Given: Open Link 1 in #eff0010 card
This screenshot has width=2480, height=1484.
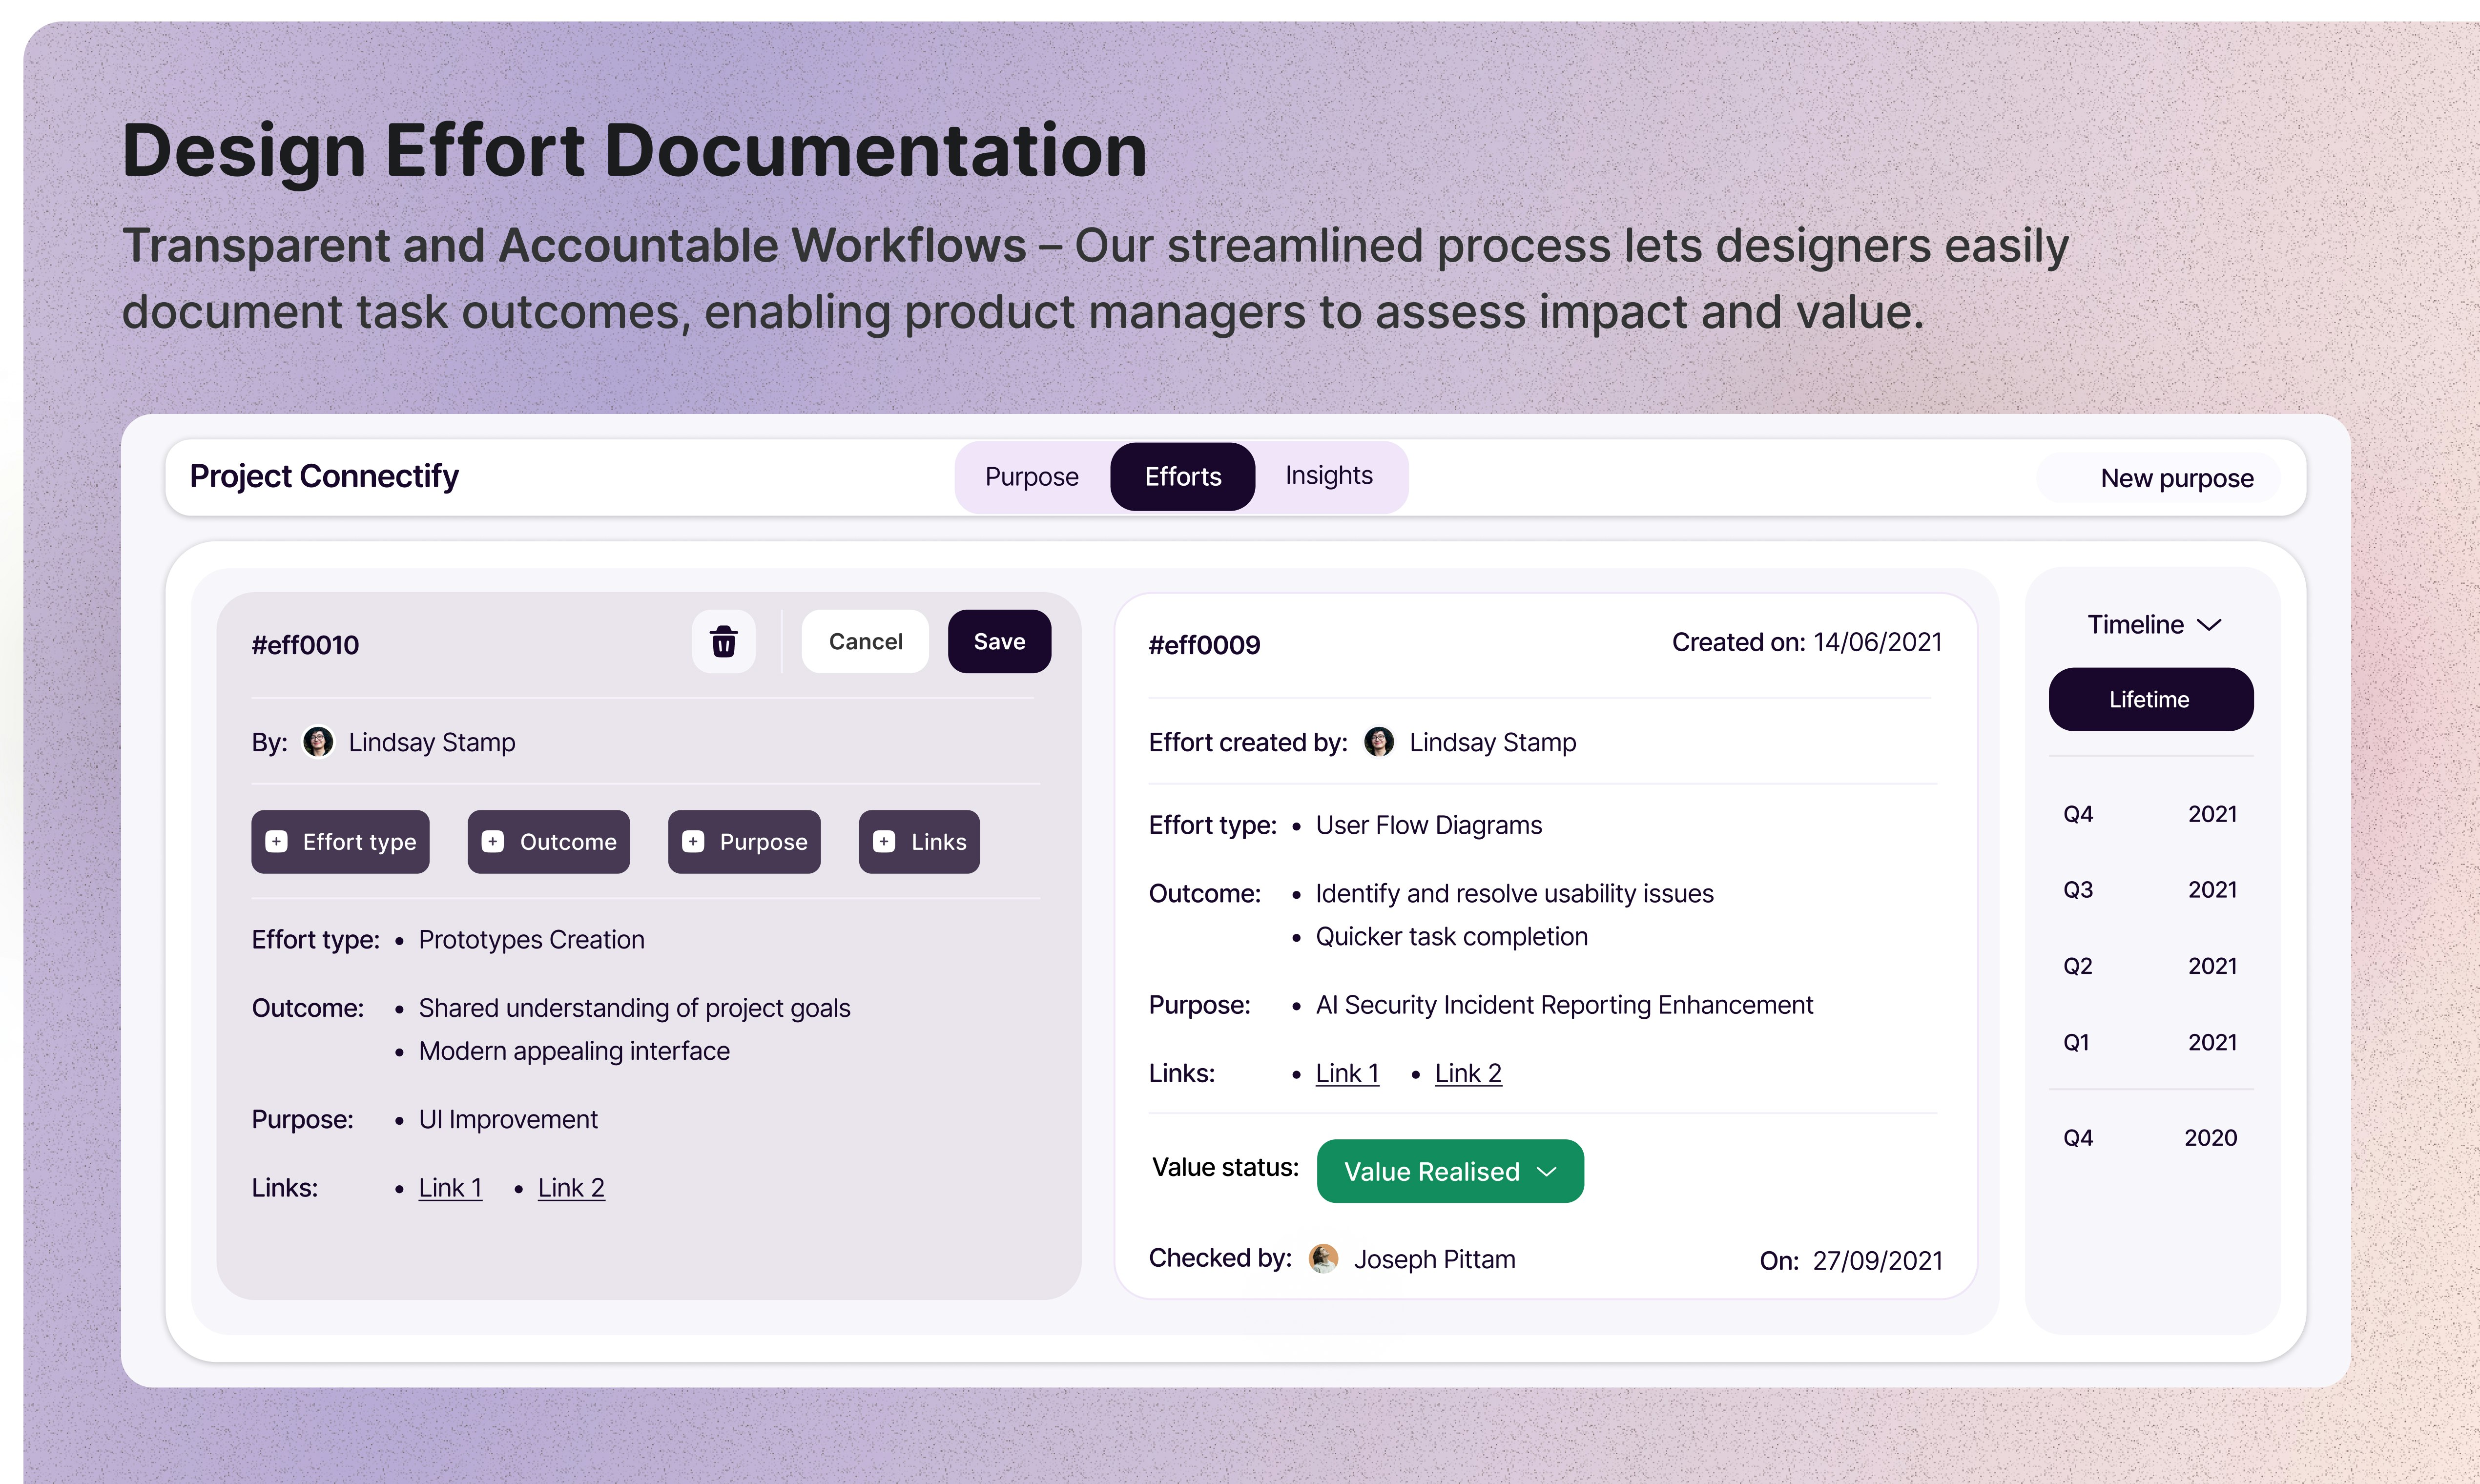Looking at the screenshot, I should coord(450,1188).
